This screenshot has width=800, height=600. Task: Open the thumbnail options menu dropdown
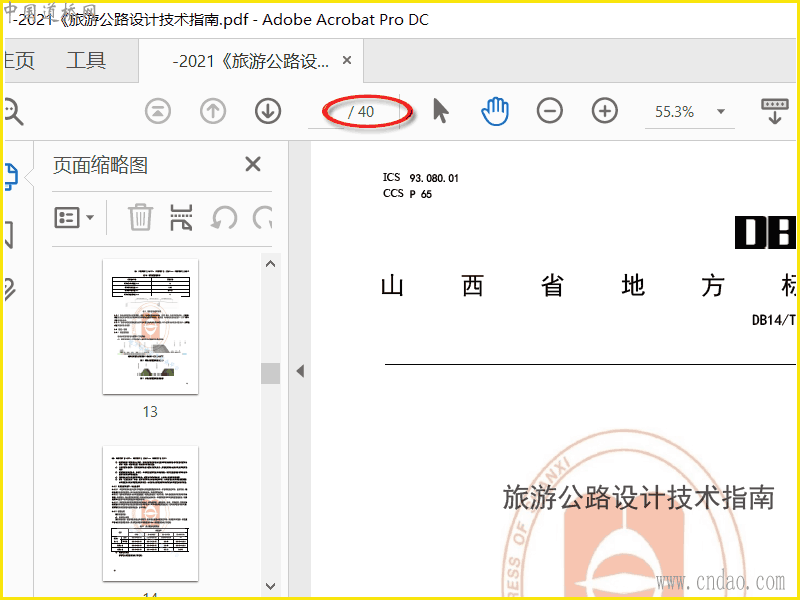[74, 218]
